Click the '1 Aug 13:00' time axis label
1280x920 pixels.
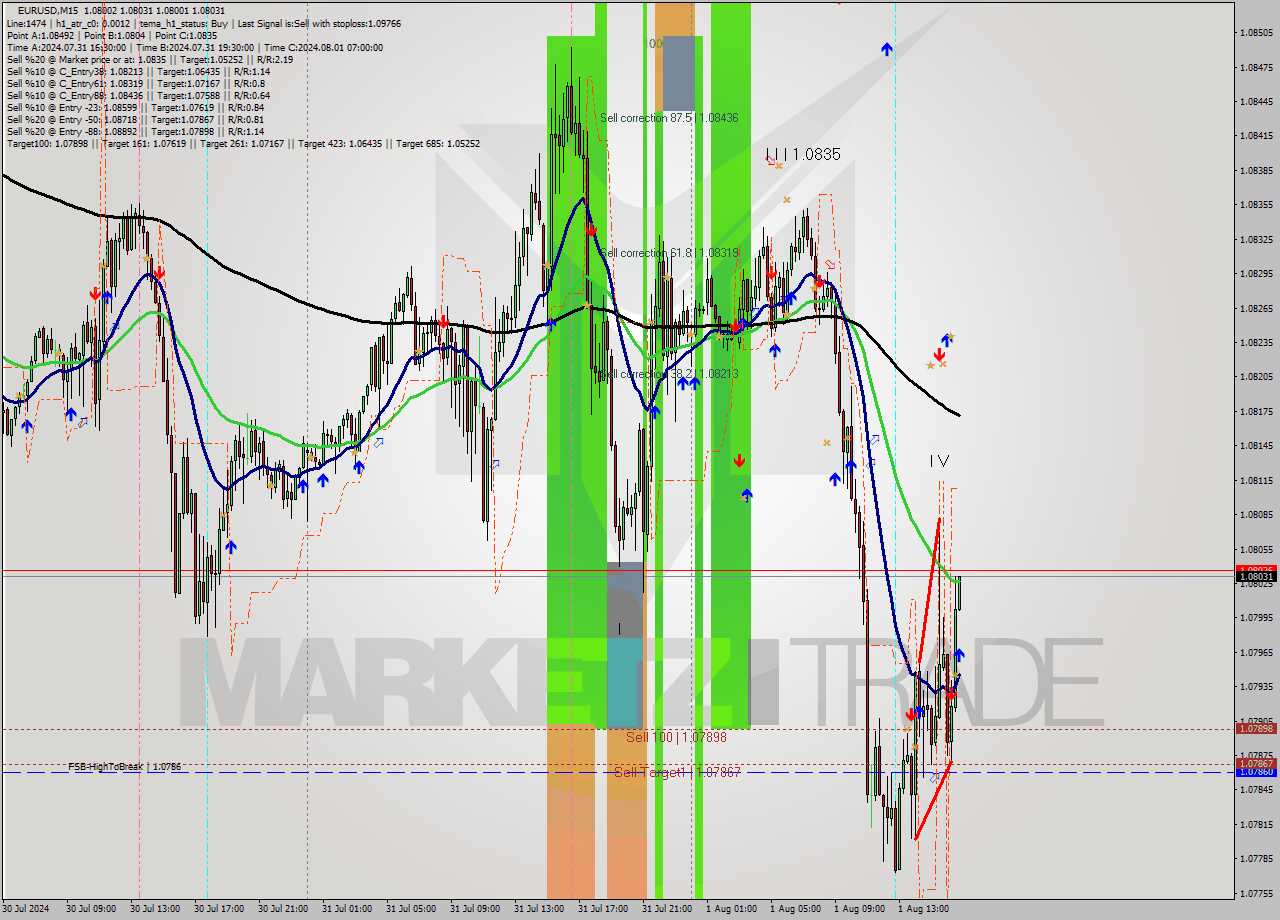point(923,909)
